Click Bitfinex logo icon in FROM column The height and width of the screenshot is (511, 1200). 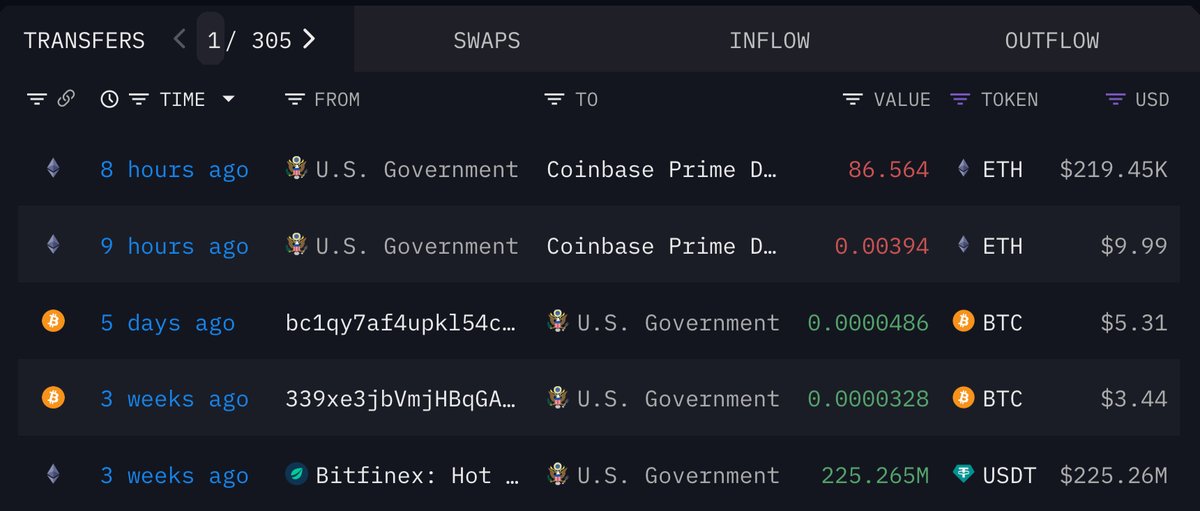[296, 475]
